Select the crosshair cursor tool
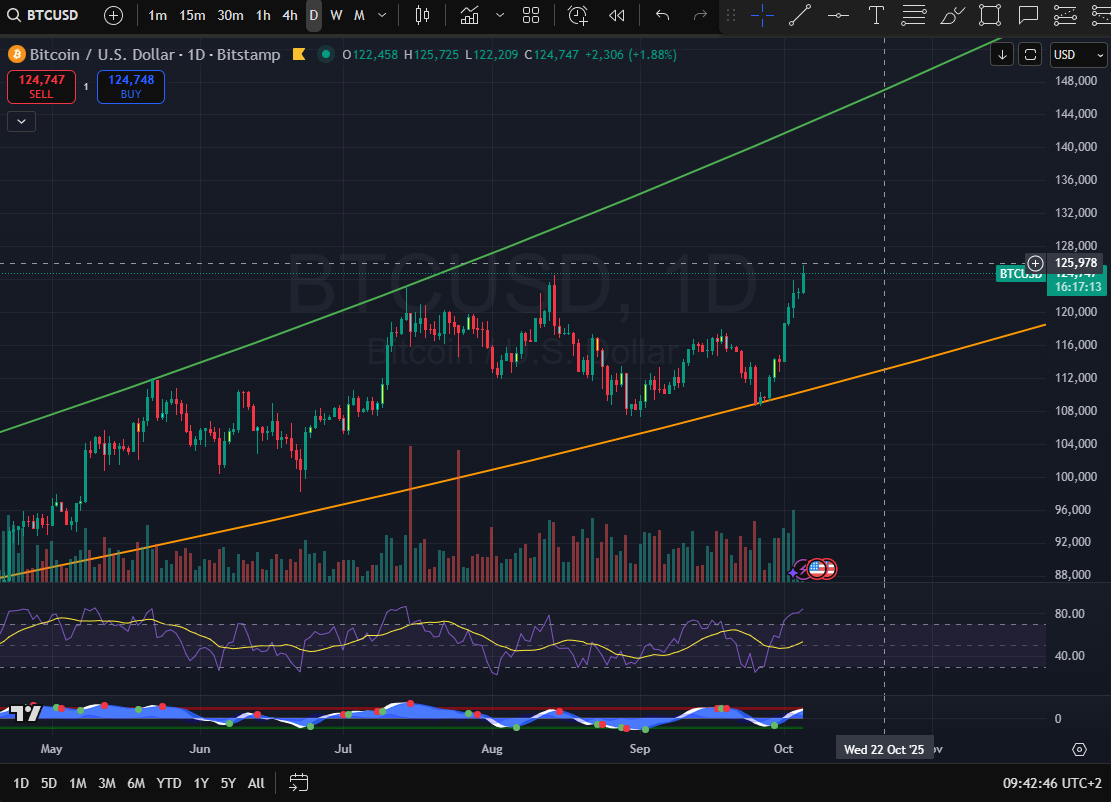This screenshot has height=802, width=1111. tap(762, 15)
